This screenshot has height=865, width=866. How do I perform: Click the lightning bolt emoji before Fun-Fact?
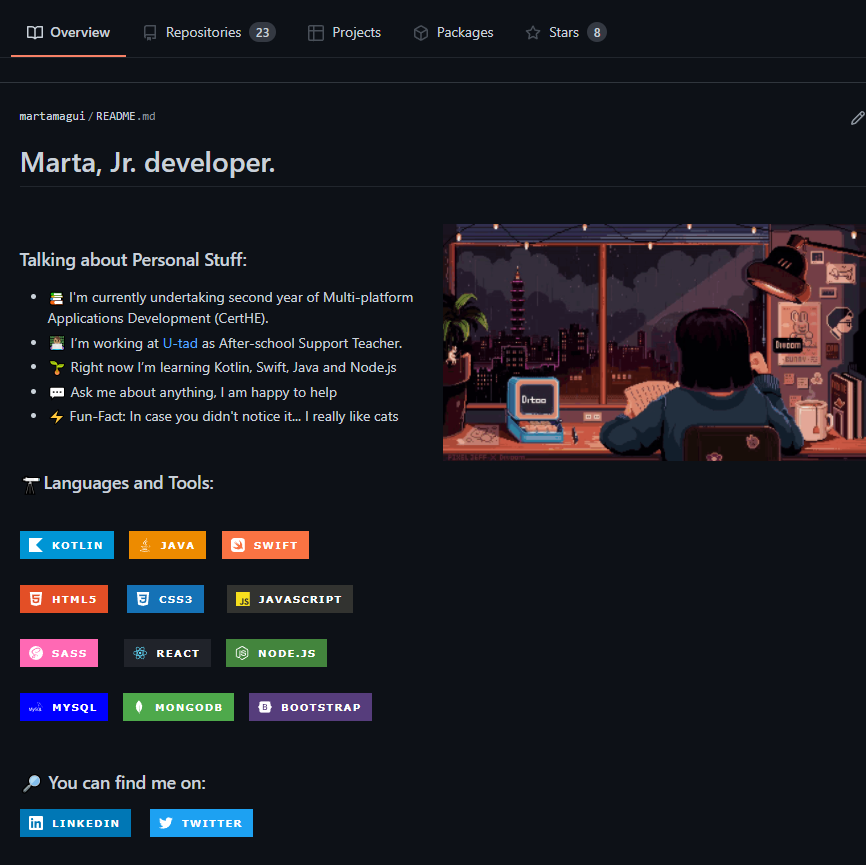(x=56, y=416)
